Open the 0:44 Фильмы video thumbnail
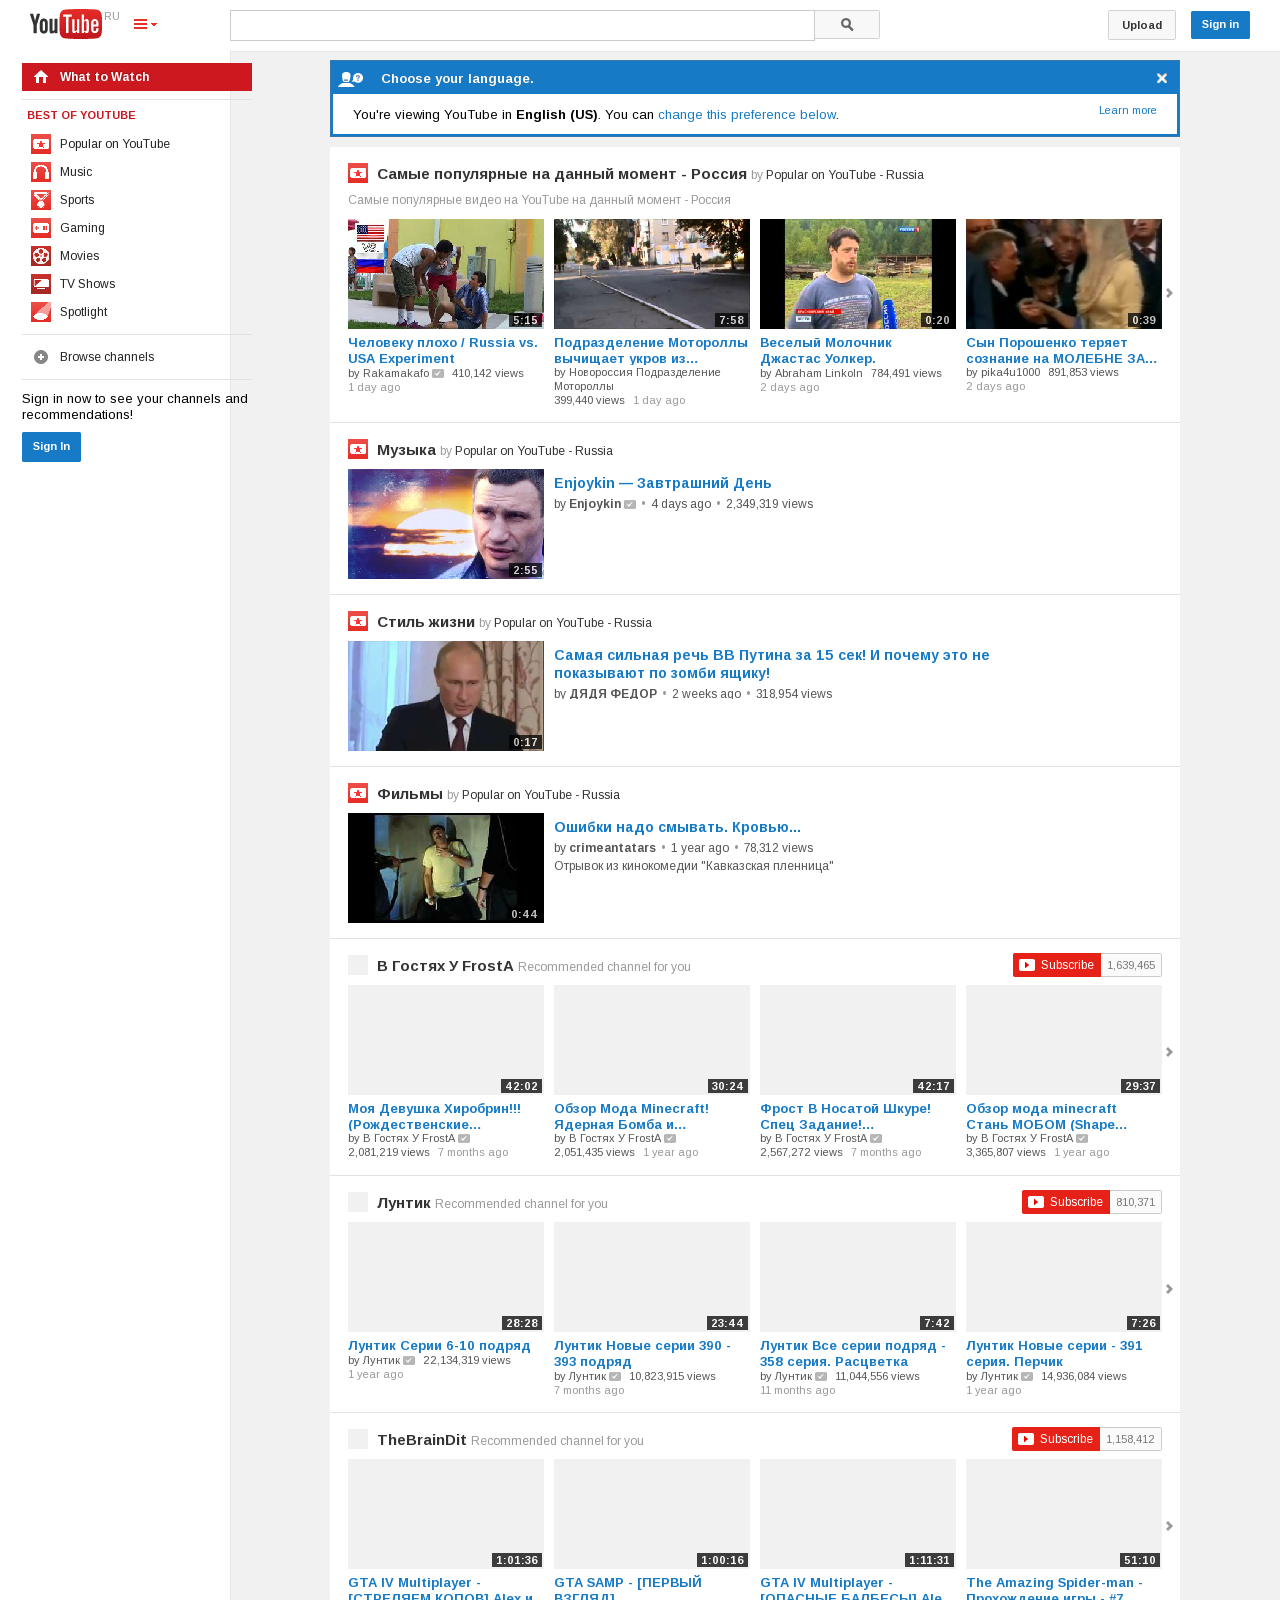1280x1600 pixels. [x=446, y=868]
